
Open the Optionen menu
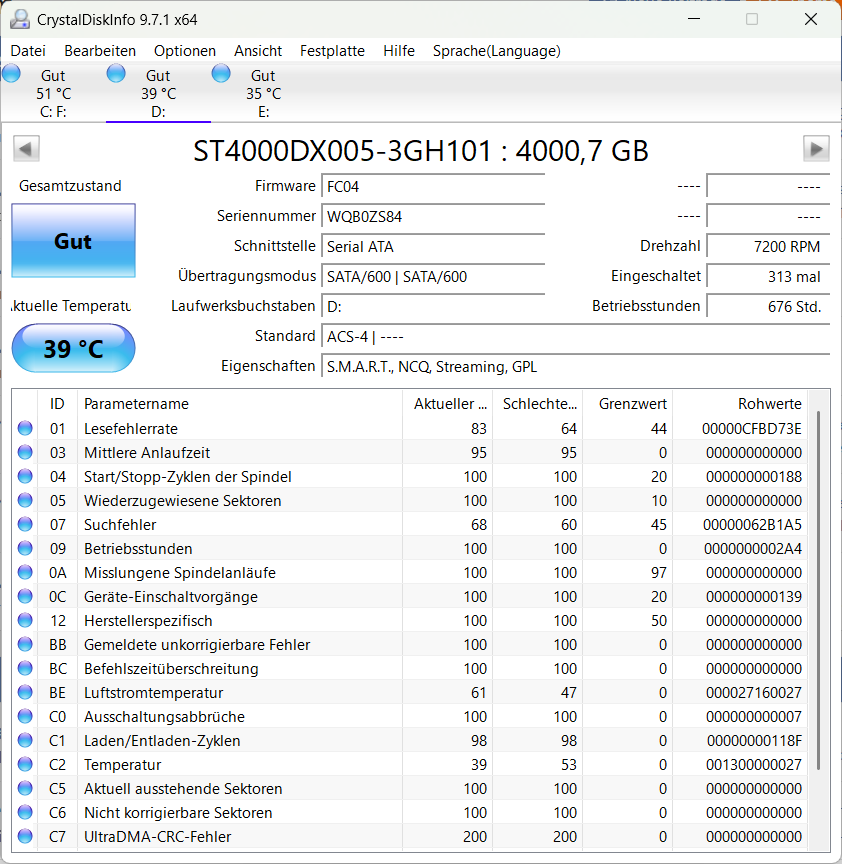tap(185, 51)
